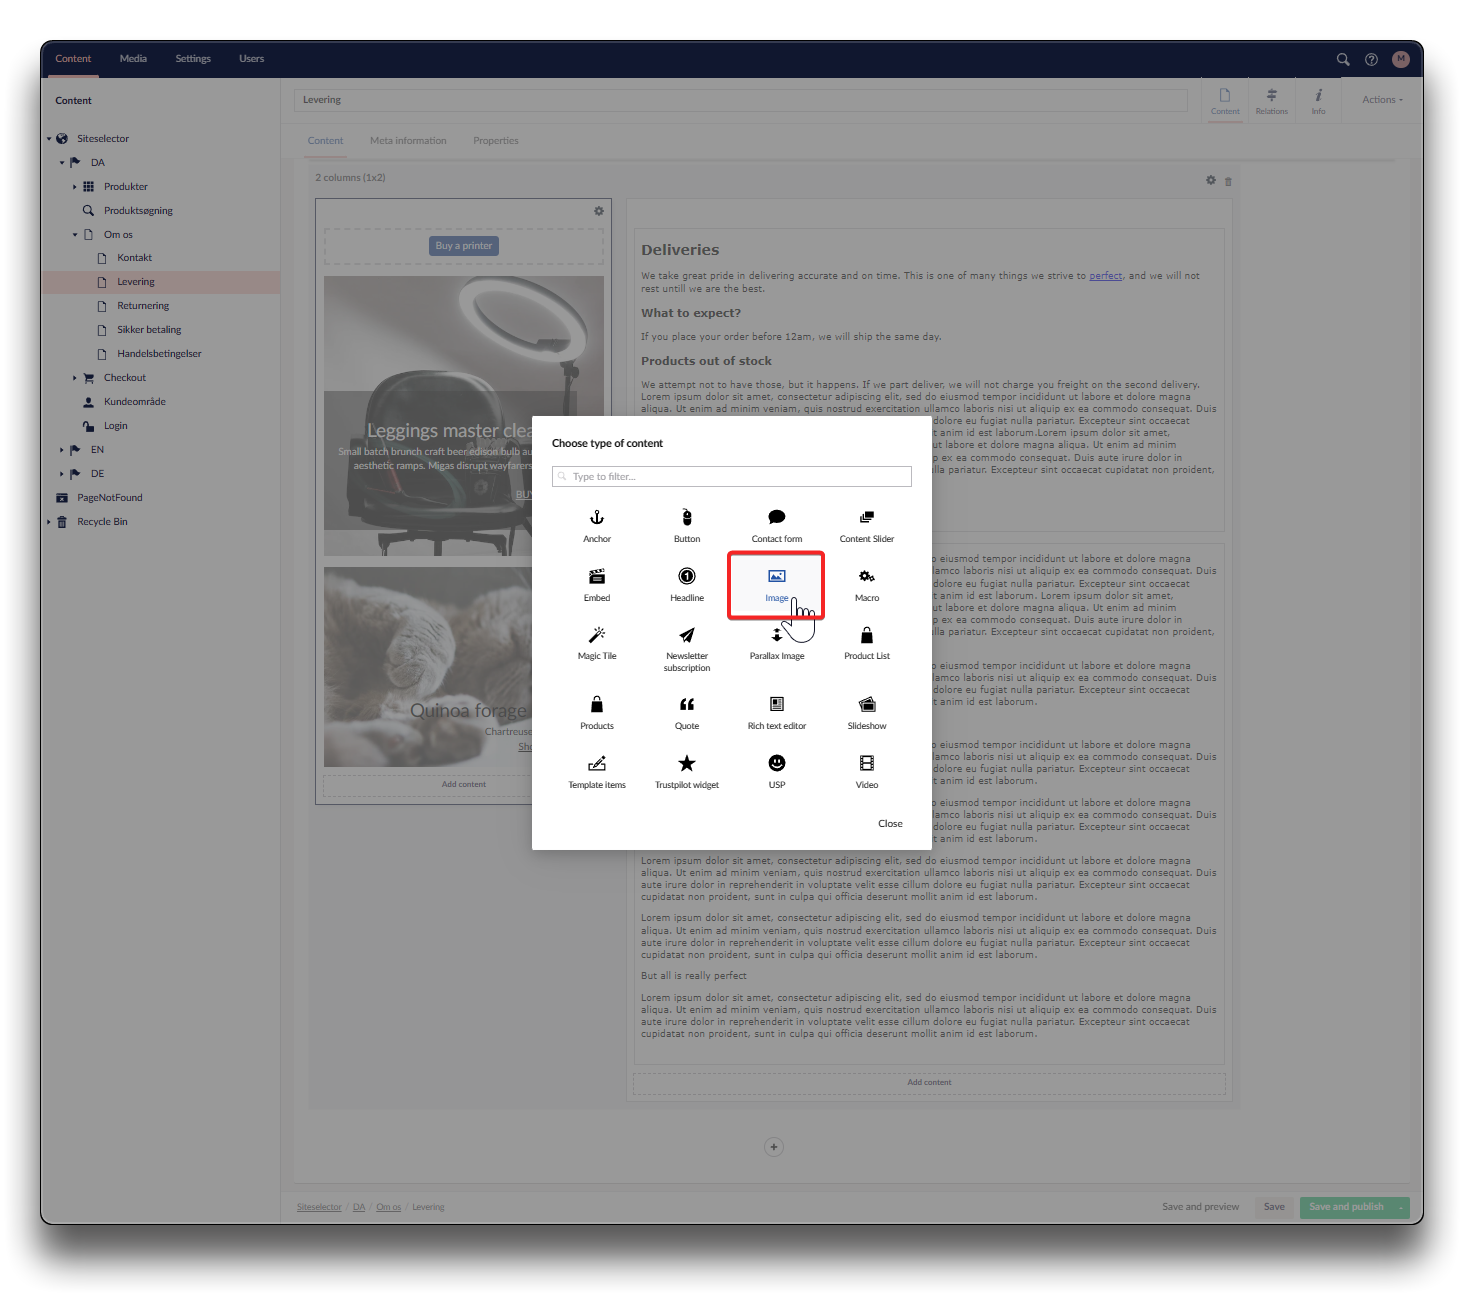Image resolution: width=1464 pixels, height=1297 pixels.
Task: Collapse the Om os tree node
Action: [x=75, y=235]
